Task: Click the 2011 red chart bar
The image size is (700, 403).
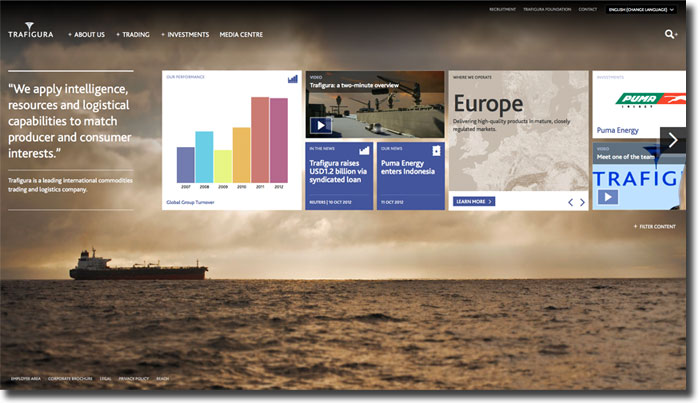Action: coord(260,140)
